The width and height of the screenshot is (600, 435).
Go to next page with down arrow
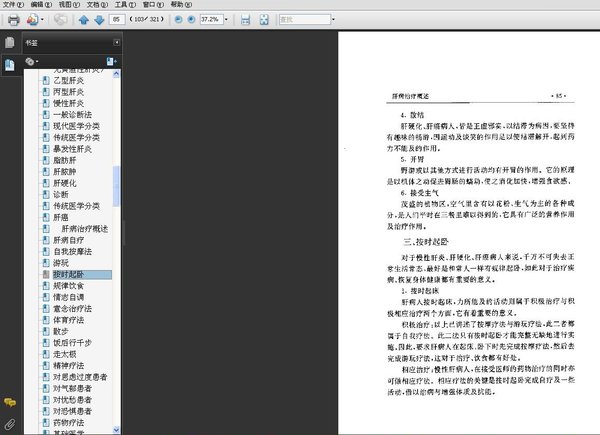[x=99, y=19]
